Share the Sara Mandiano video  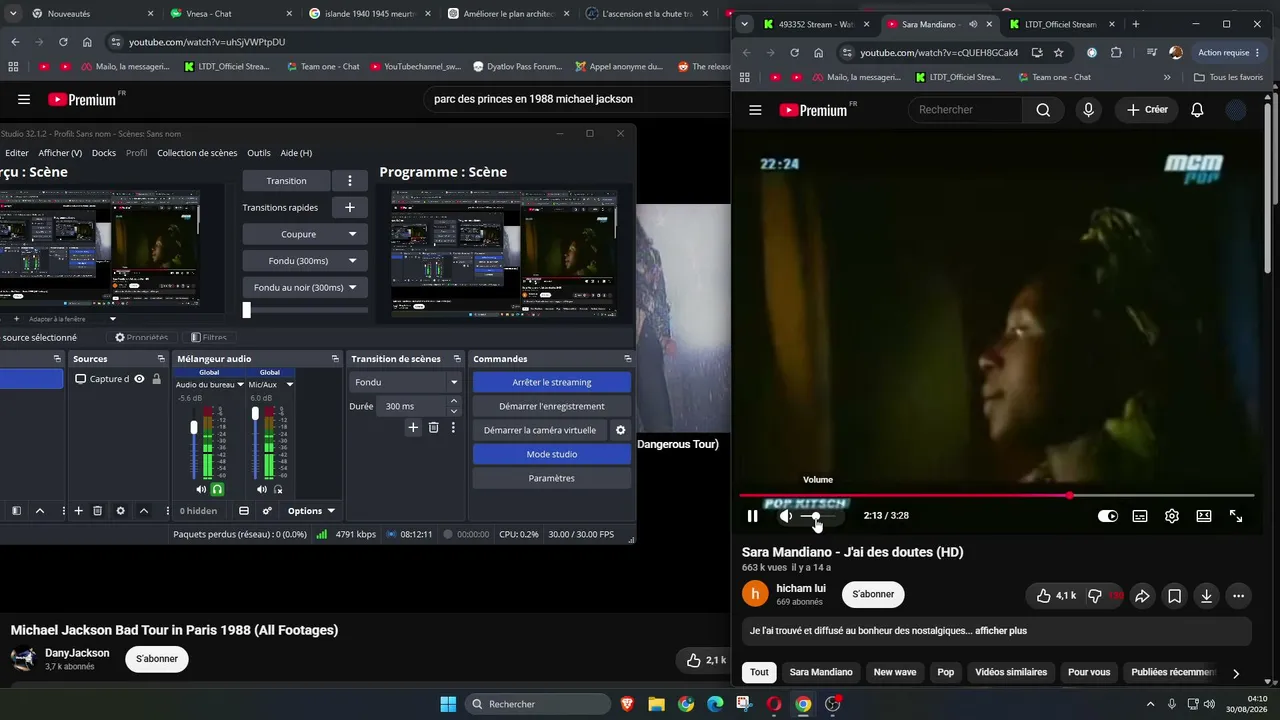click(x=1142, y=596)
